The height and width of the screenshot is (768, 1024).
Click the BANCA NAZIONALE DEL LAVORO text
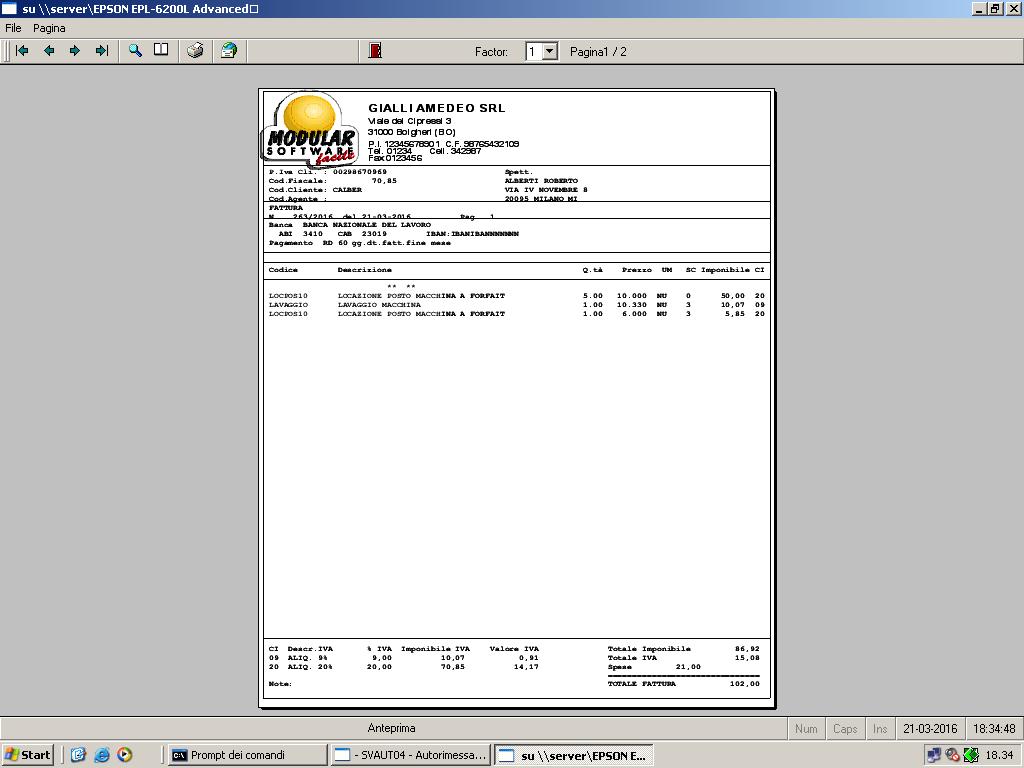(x=367, y=225)
